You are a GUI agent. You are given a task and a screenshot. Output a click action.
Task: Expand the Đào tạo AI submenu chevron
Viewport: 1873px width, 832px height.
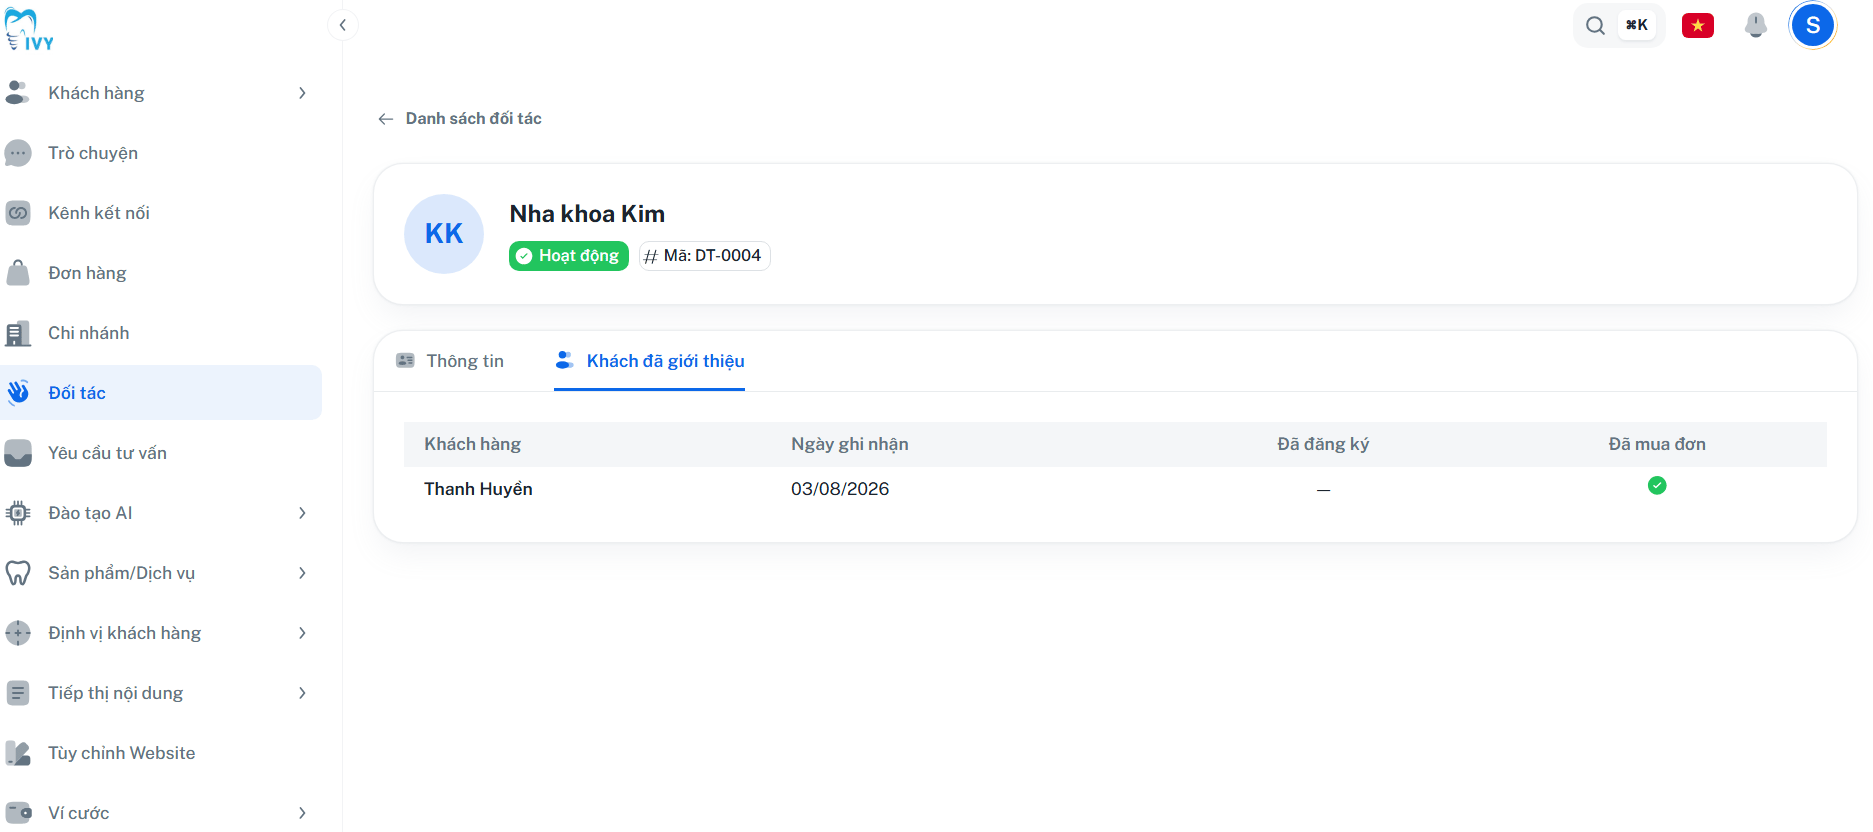(302, 513)
